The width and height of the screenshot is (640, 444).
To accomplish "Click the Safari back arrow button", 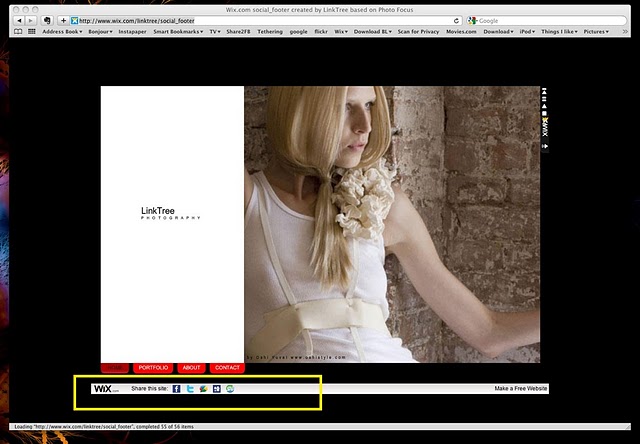I will (x=18, y=20).
